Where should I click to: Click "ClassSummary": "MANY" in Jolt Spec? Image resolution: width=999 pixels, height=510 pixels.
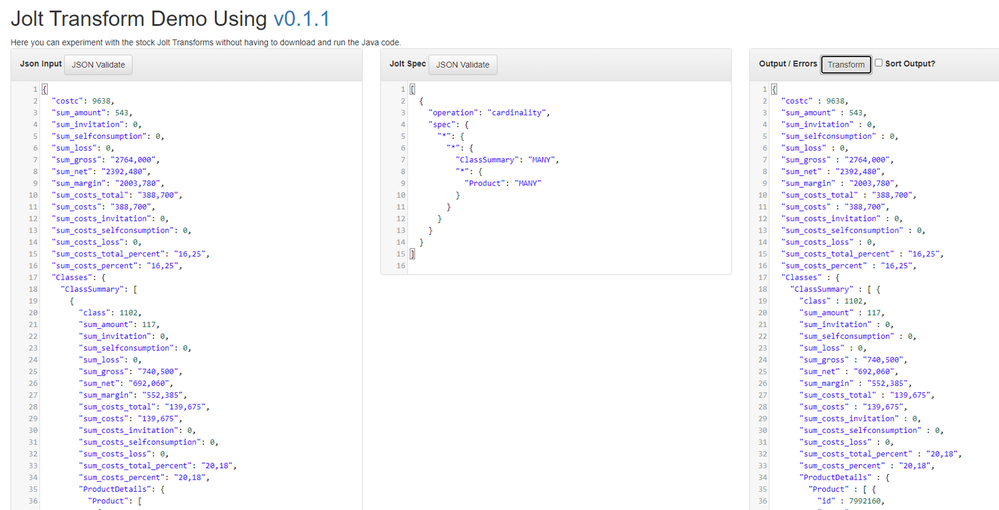(x=507, y=160)
